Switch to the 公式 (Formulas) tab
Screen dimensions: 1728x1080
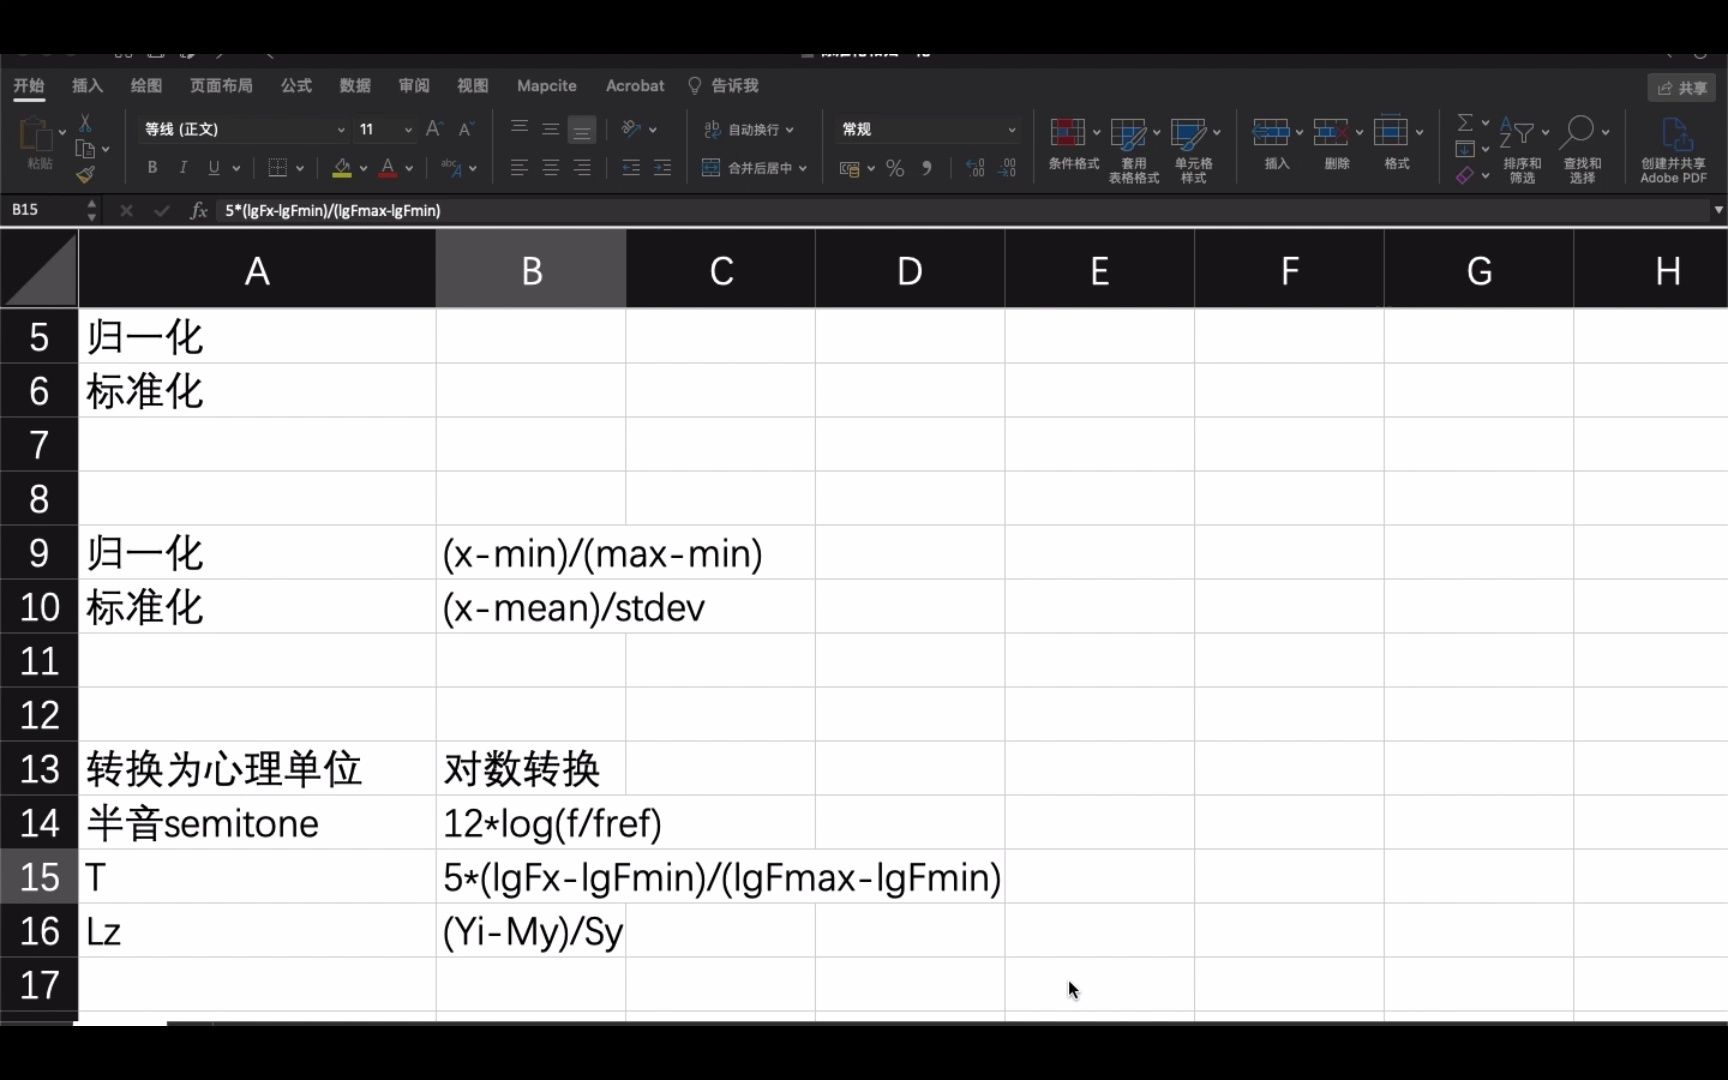click(296, 86)
